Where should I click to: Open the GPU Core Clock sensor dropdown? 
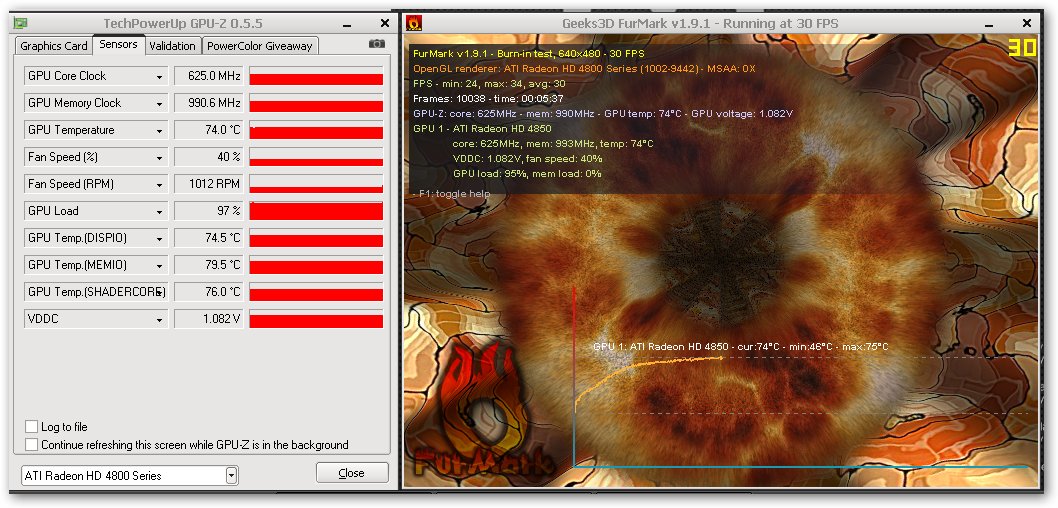(x=159, y=77)
